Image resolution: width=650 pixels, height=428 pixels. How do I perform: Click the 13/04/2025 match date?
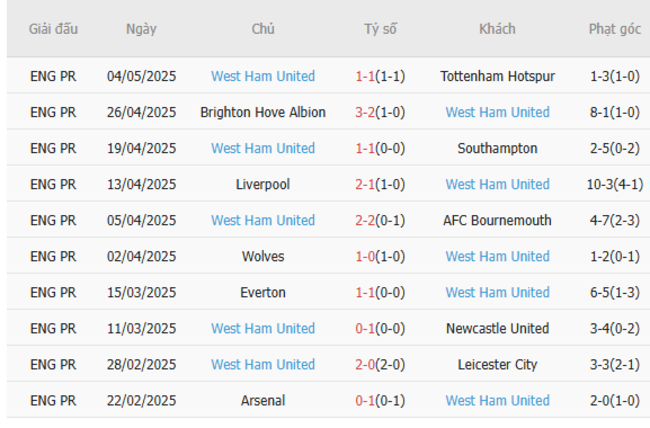click(141, 184)
